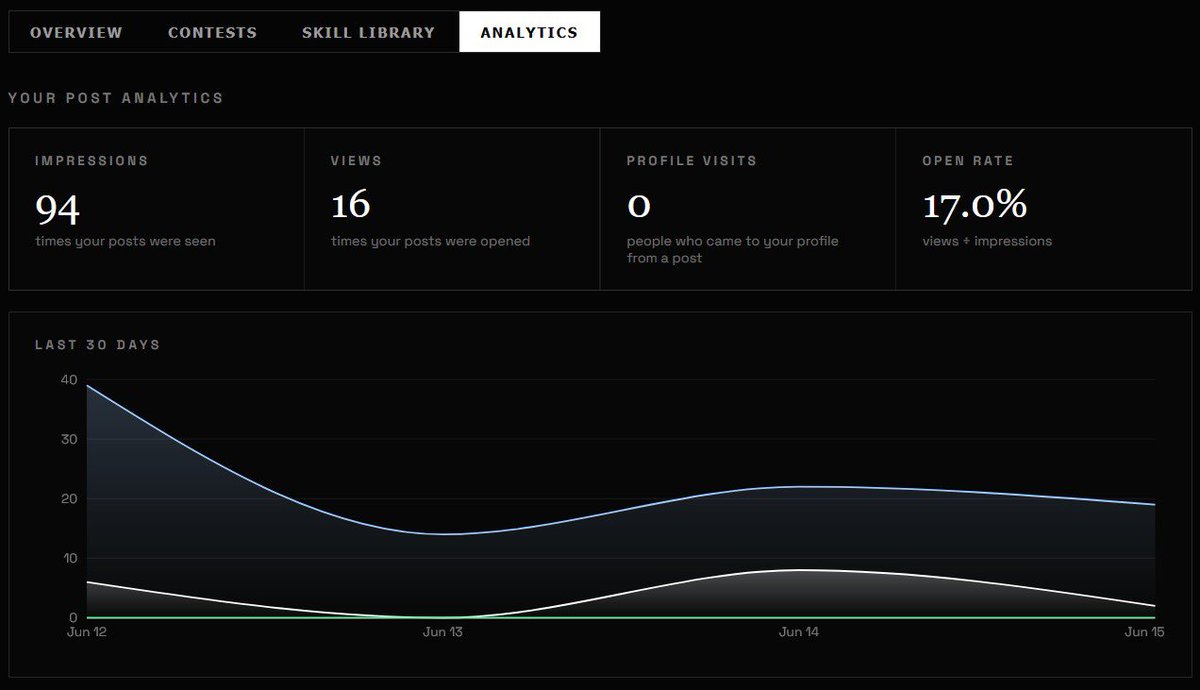Click the OPEN RATE card label
1200x690 pixels.
(968, 160)
